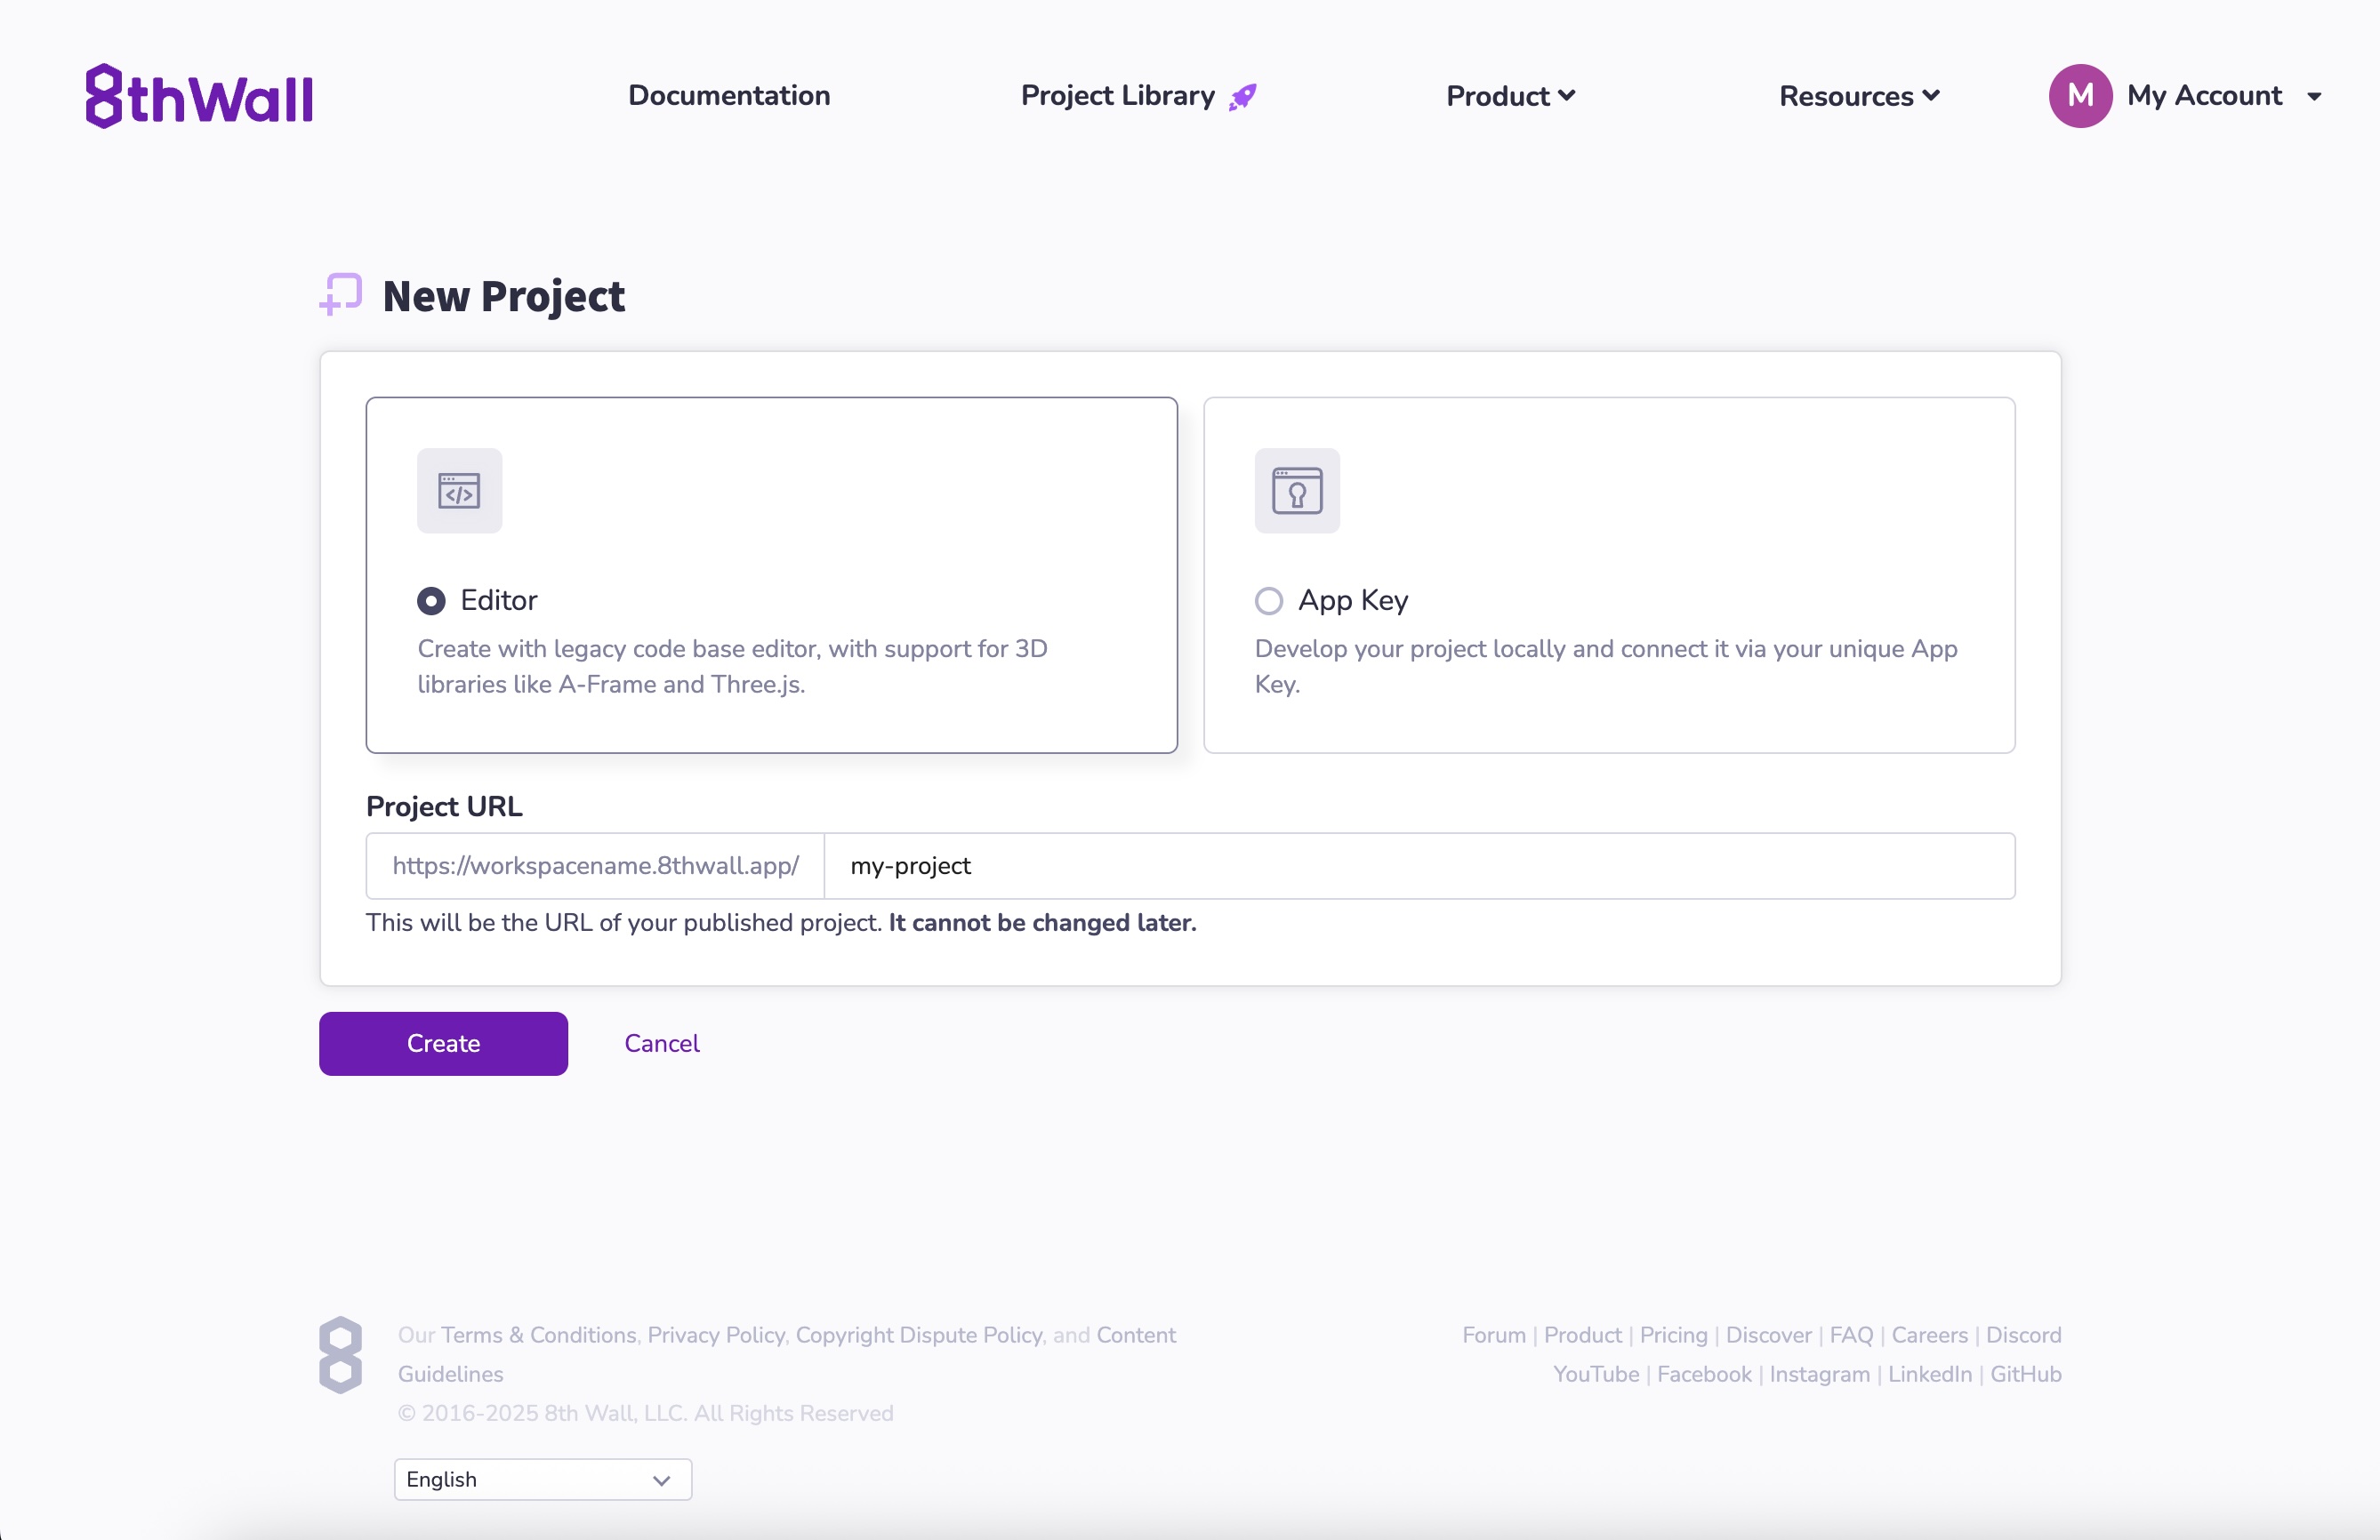2380x1540 pixels.
Task: Click the M avatar circle for My Account
Action: [x=2079, y=95]
